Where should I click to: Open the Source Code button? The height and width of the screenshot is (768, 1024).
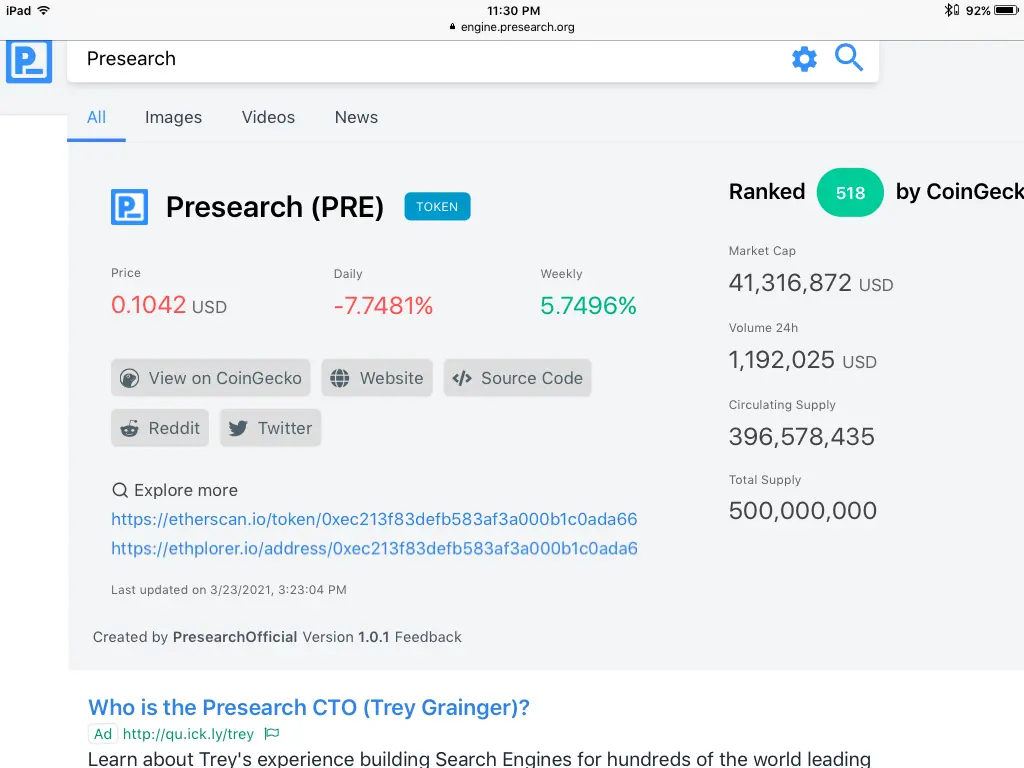[517, 378]
